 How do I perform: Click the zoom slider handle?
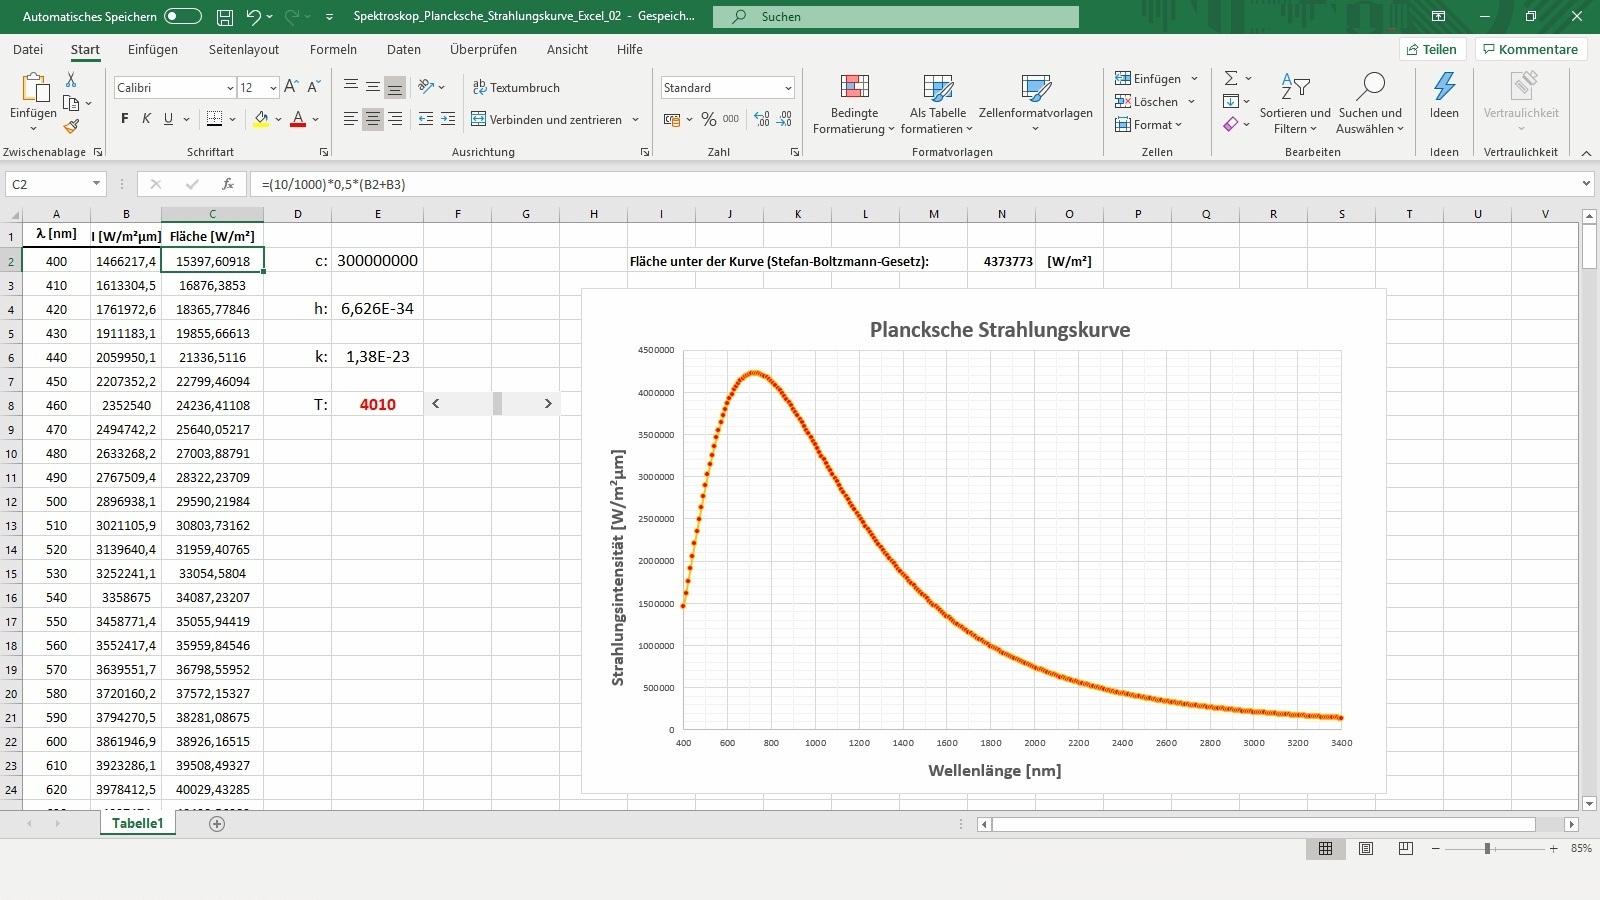click(1487, 848)
